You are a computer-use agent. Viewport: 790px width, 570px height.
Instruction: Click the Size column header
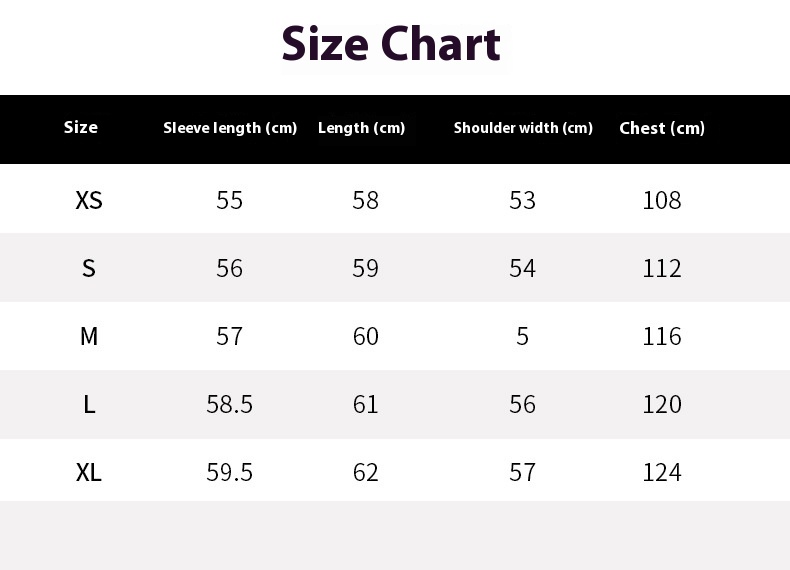tap(81, 127)
